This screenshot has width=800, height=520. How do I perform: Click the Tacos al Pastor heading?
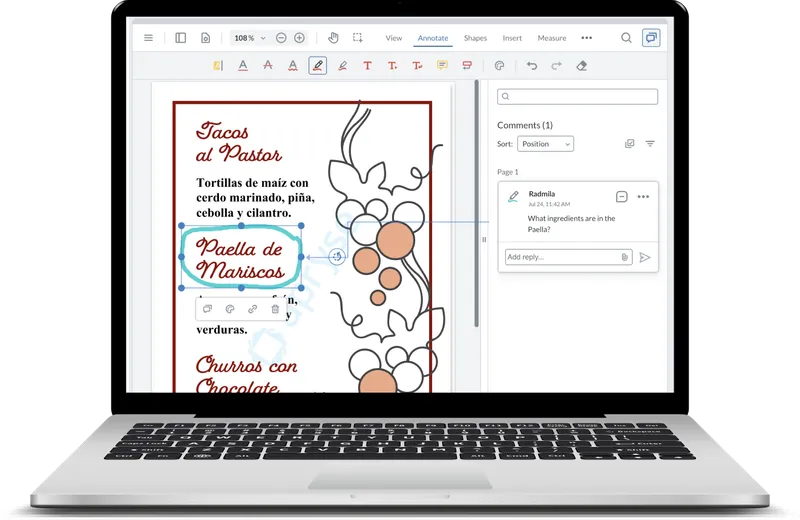point(239,143)
